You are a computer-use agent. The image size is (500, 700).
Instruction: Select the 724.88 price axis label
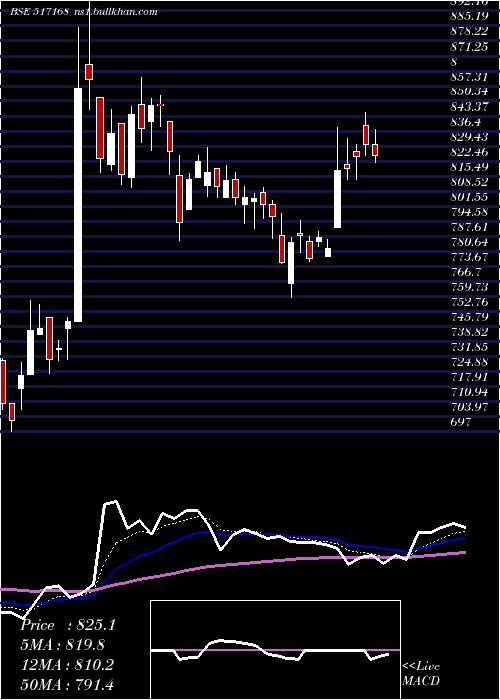point(470,362)
